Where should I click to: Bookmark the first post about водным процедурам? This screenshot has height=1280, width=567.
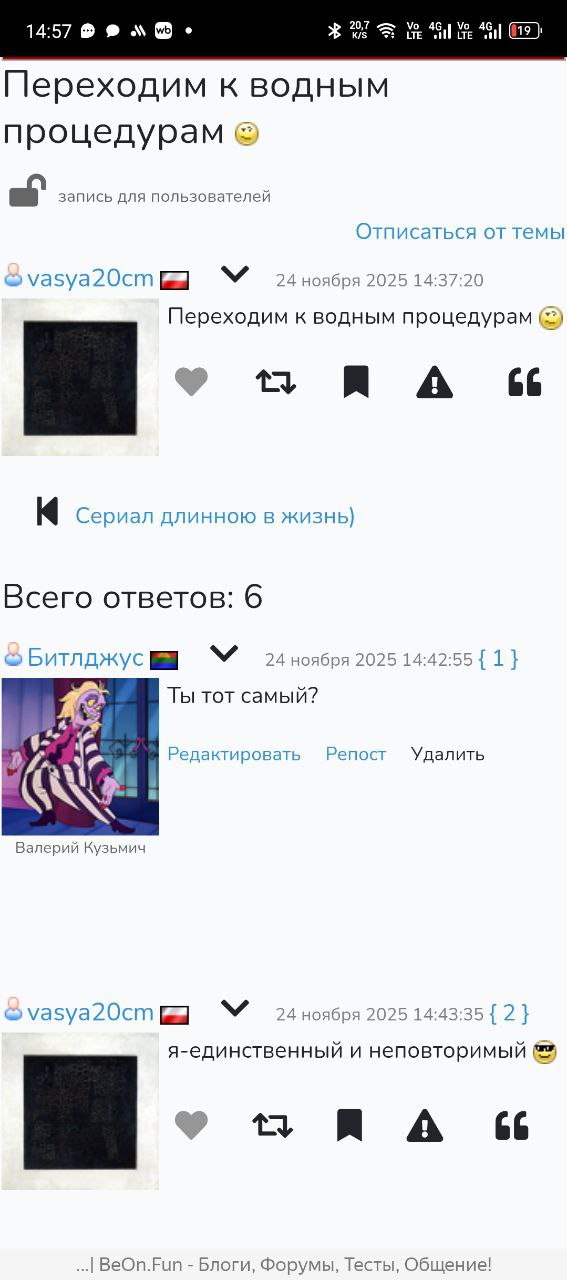(x=356, y=382)
